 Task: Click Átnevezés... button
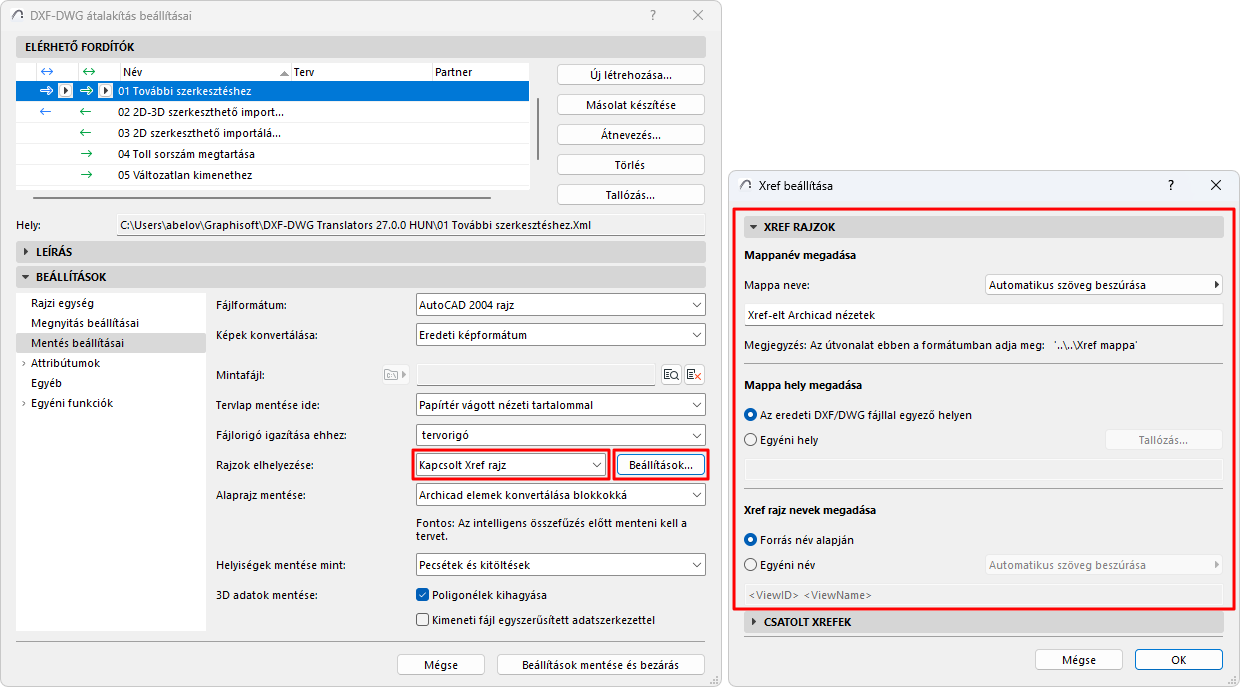(x=631, y=135)
